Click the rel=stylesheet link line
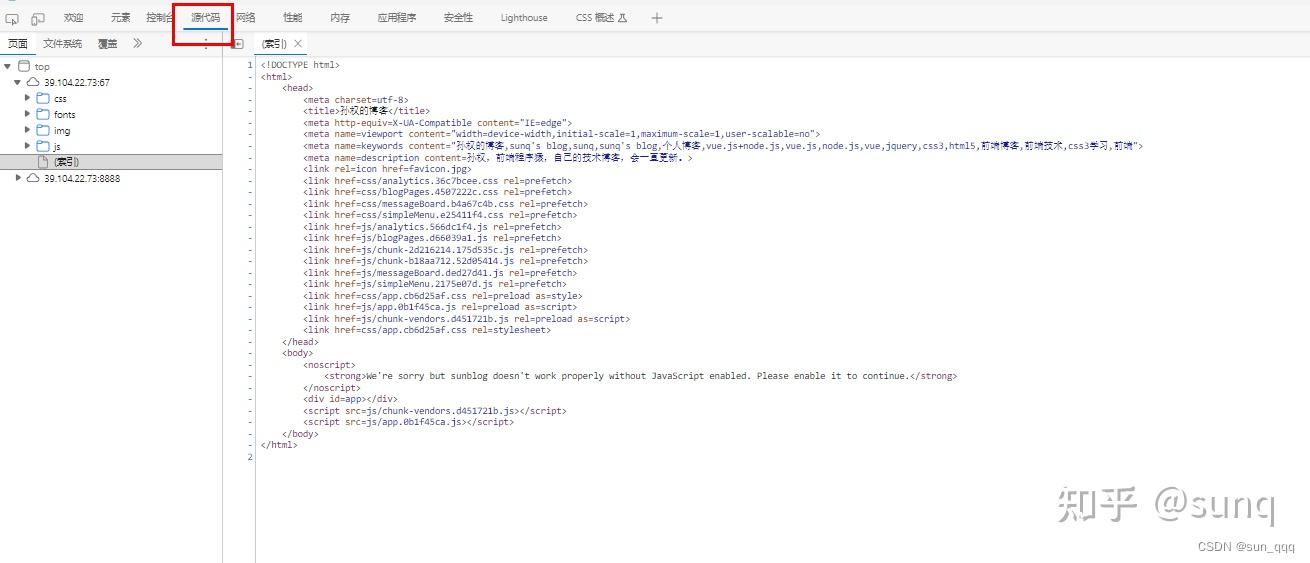 (427, 330)
